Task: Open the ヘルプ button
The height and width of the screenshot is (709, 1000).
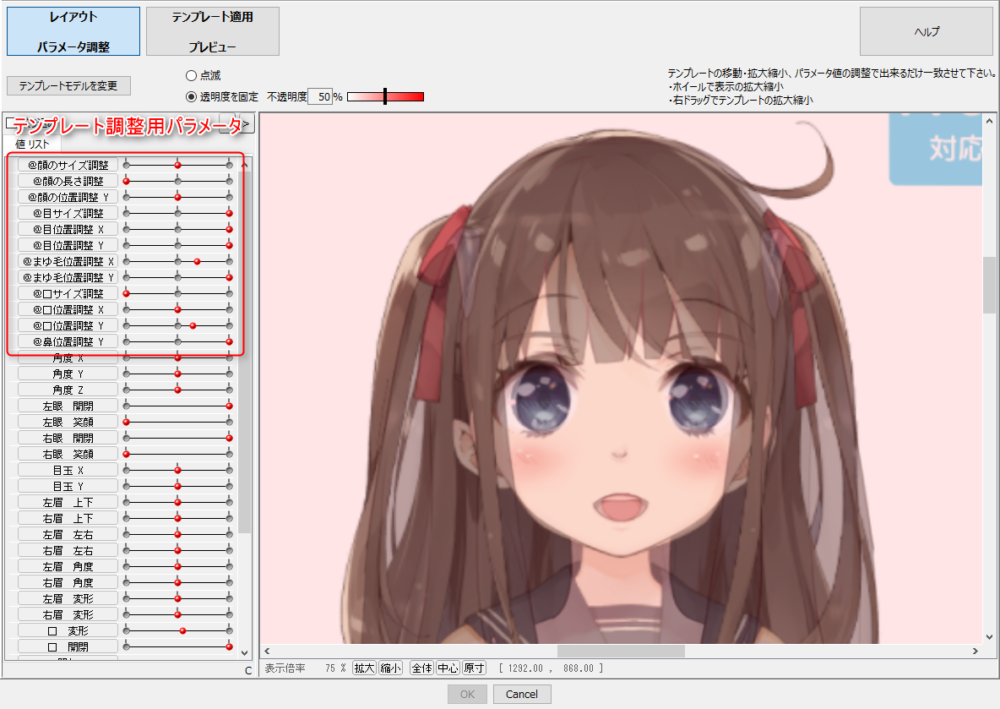Action: pos(926,31)
